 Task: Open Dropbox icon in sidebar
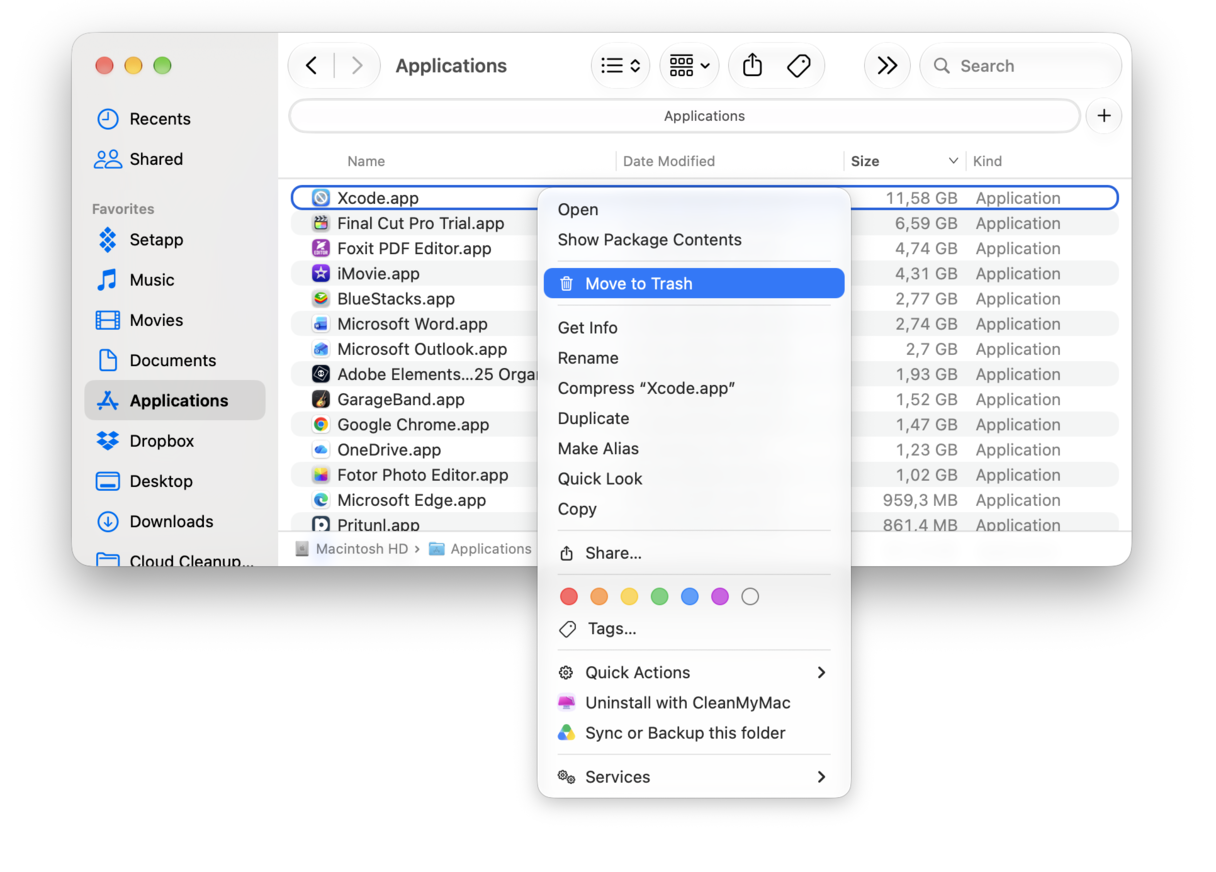point(108,441)
